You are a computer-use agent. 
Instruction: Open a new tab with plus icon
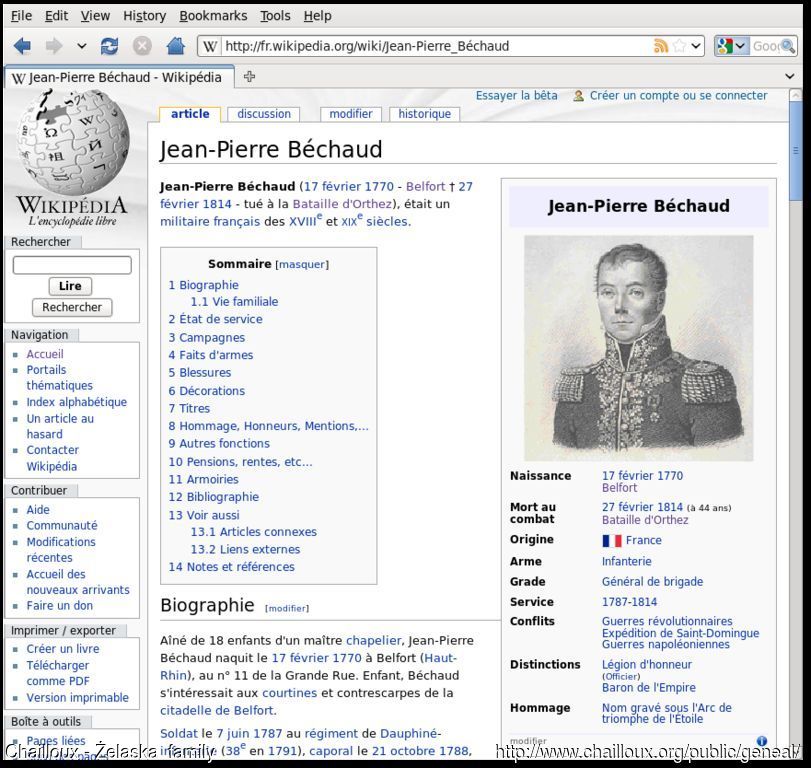coord(249,76)
